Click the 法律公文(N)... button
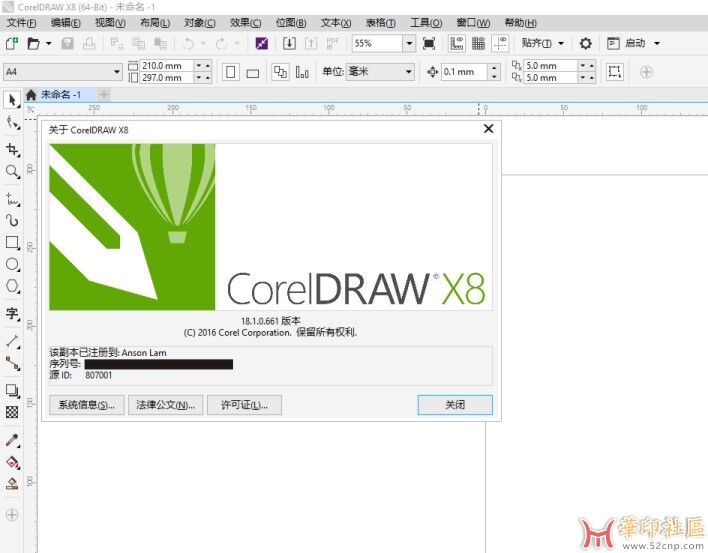 165,405
